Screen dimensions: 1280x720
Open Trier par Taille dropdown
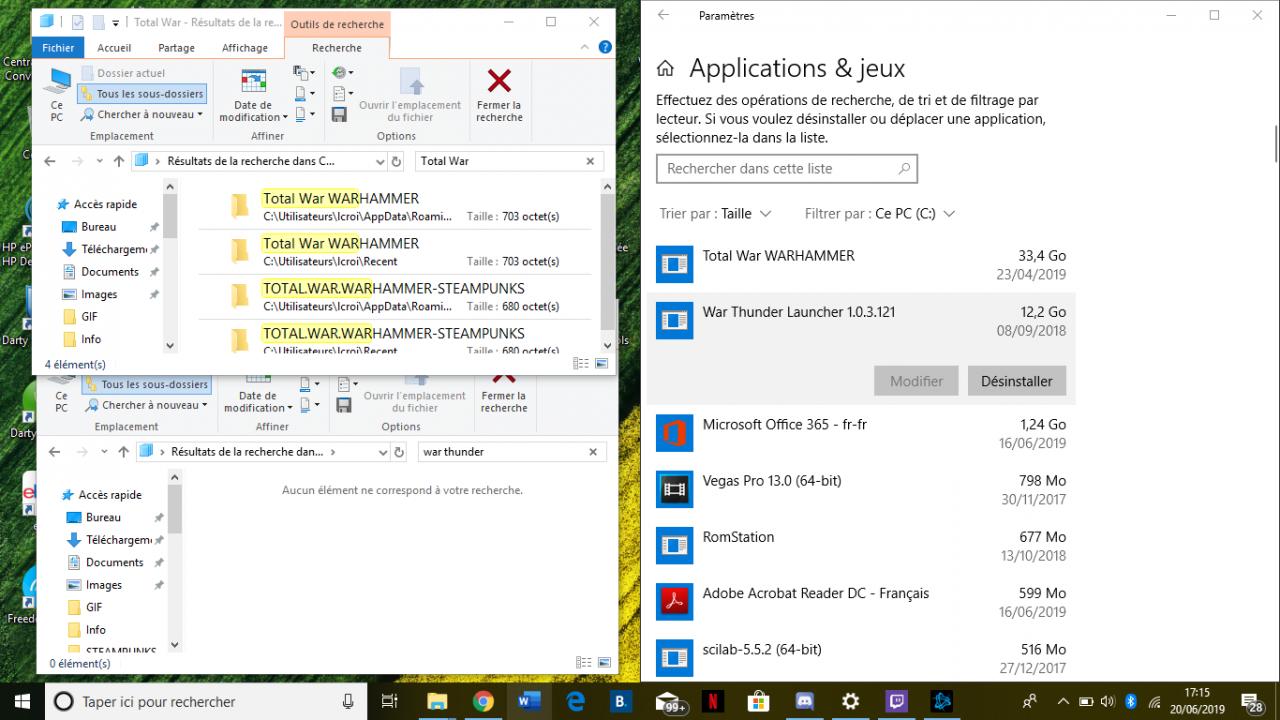coord(715,213)
